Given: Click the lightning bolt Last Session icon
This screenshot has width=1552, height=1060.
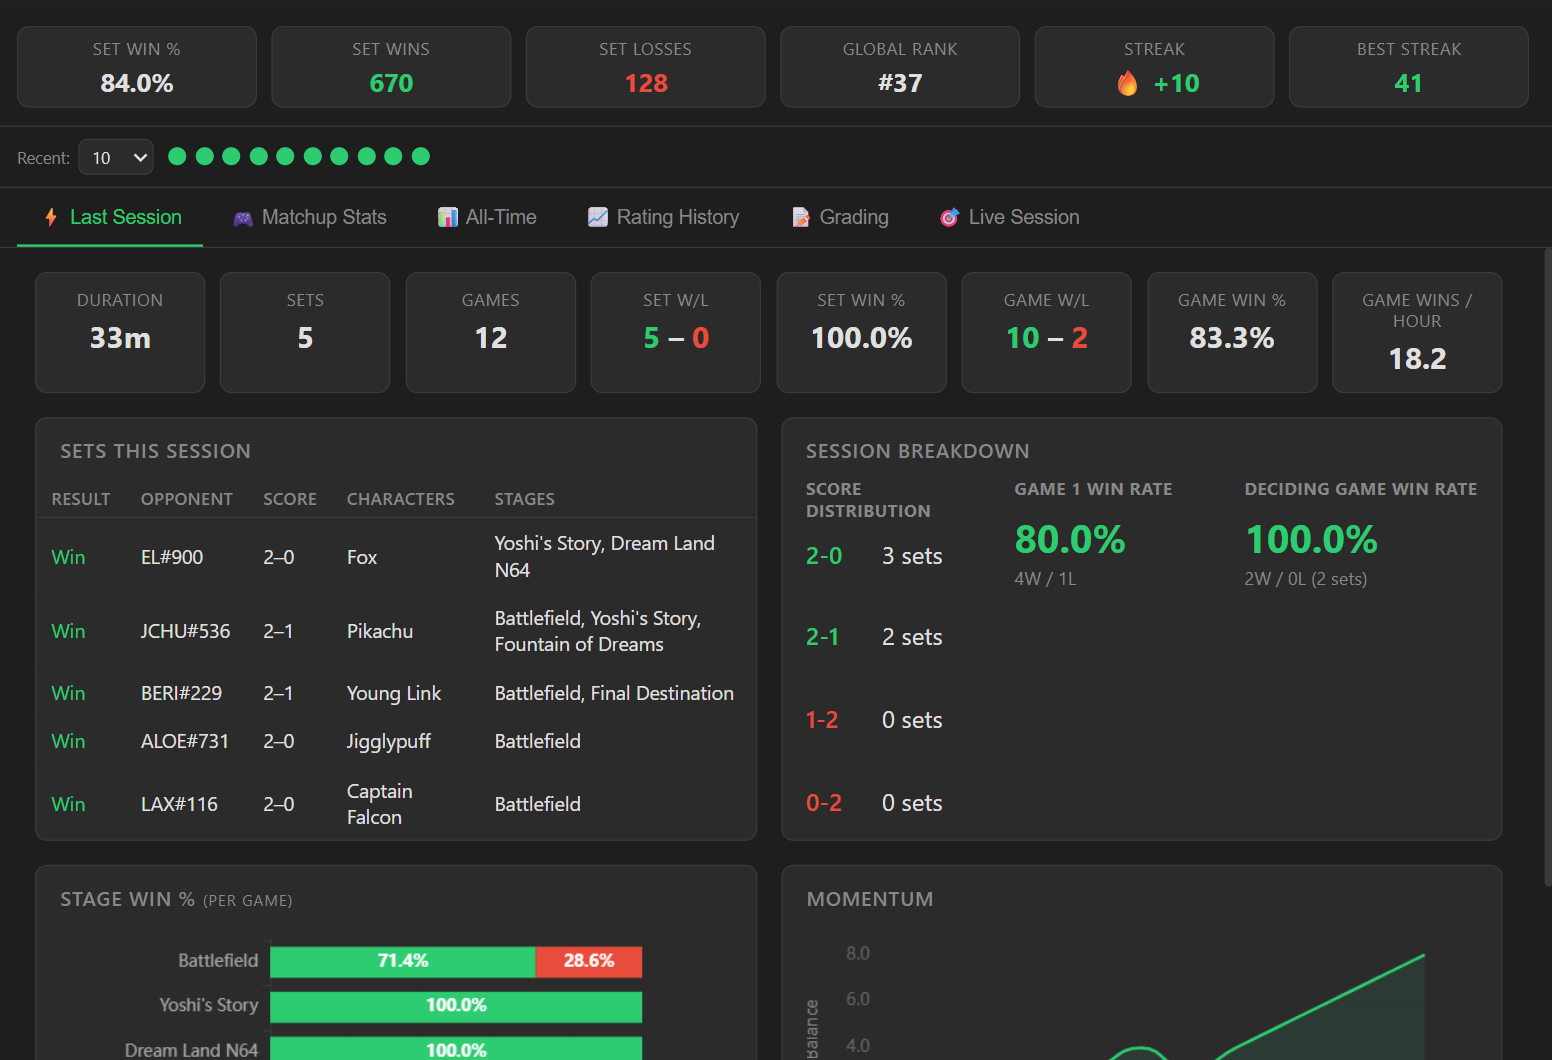Looking at the screenshot, I should pyautogui.click(x=51, y=217).
